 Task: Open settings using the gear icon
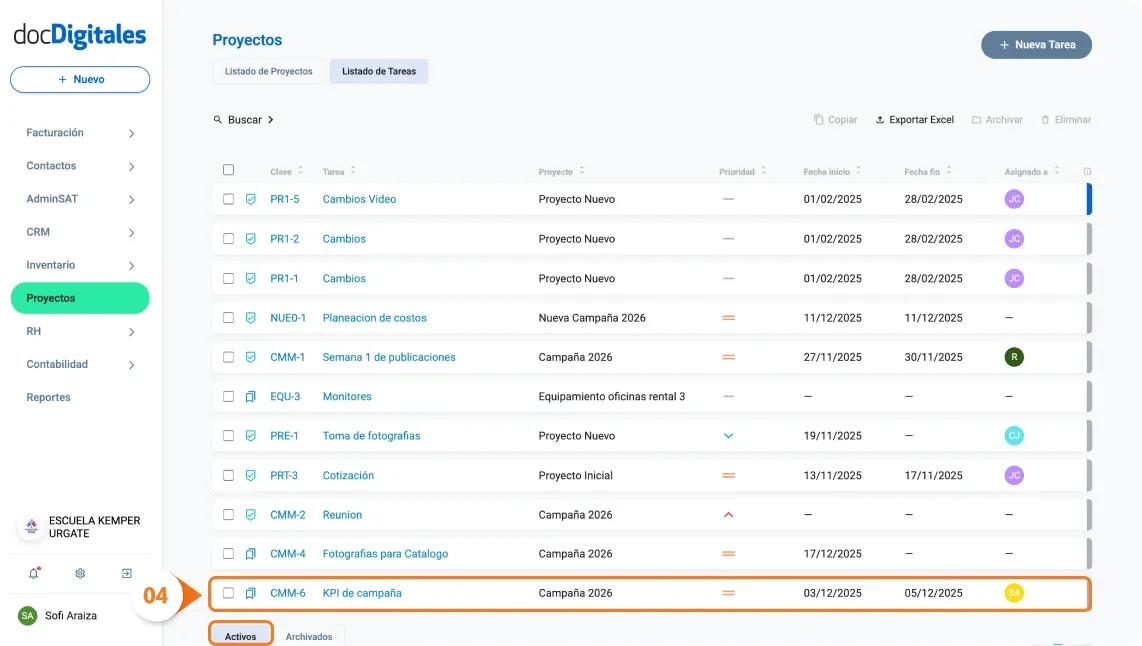(79, 572)
